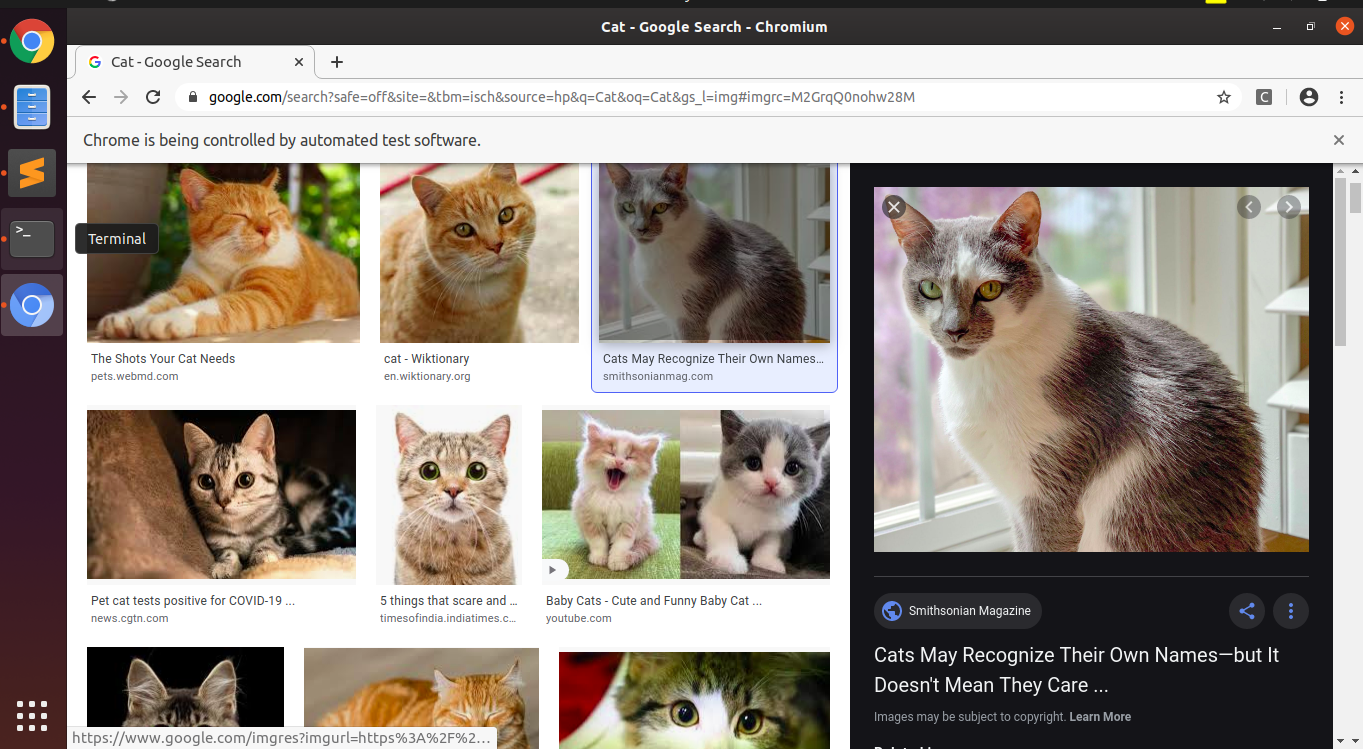
Task: Launch Sublime Text from the dock
Action: pos(32,173)
